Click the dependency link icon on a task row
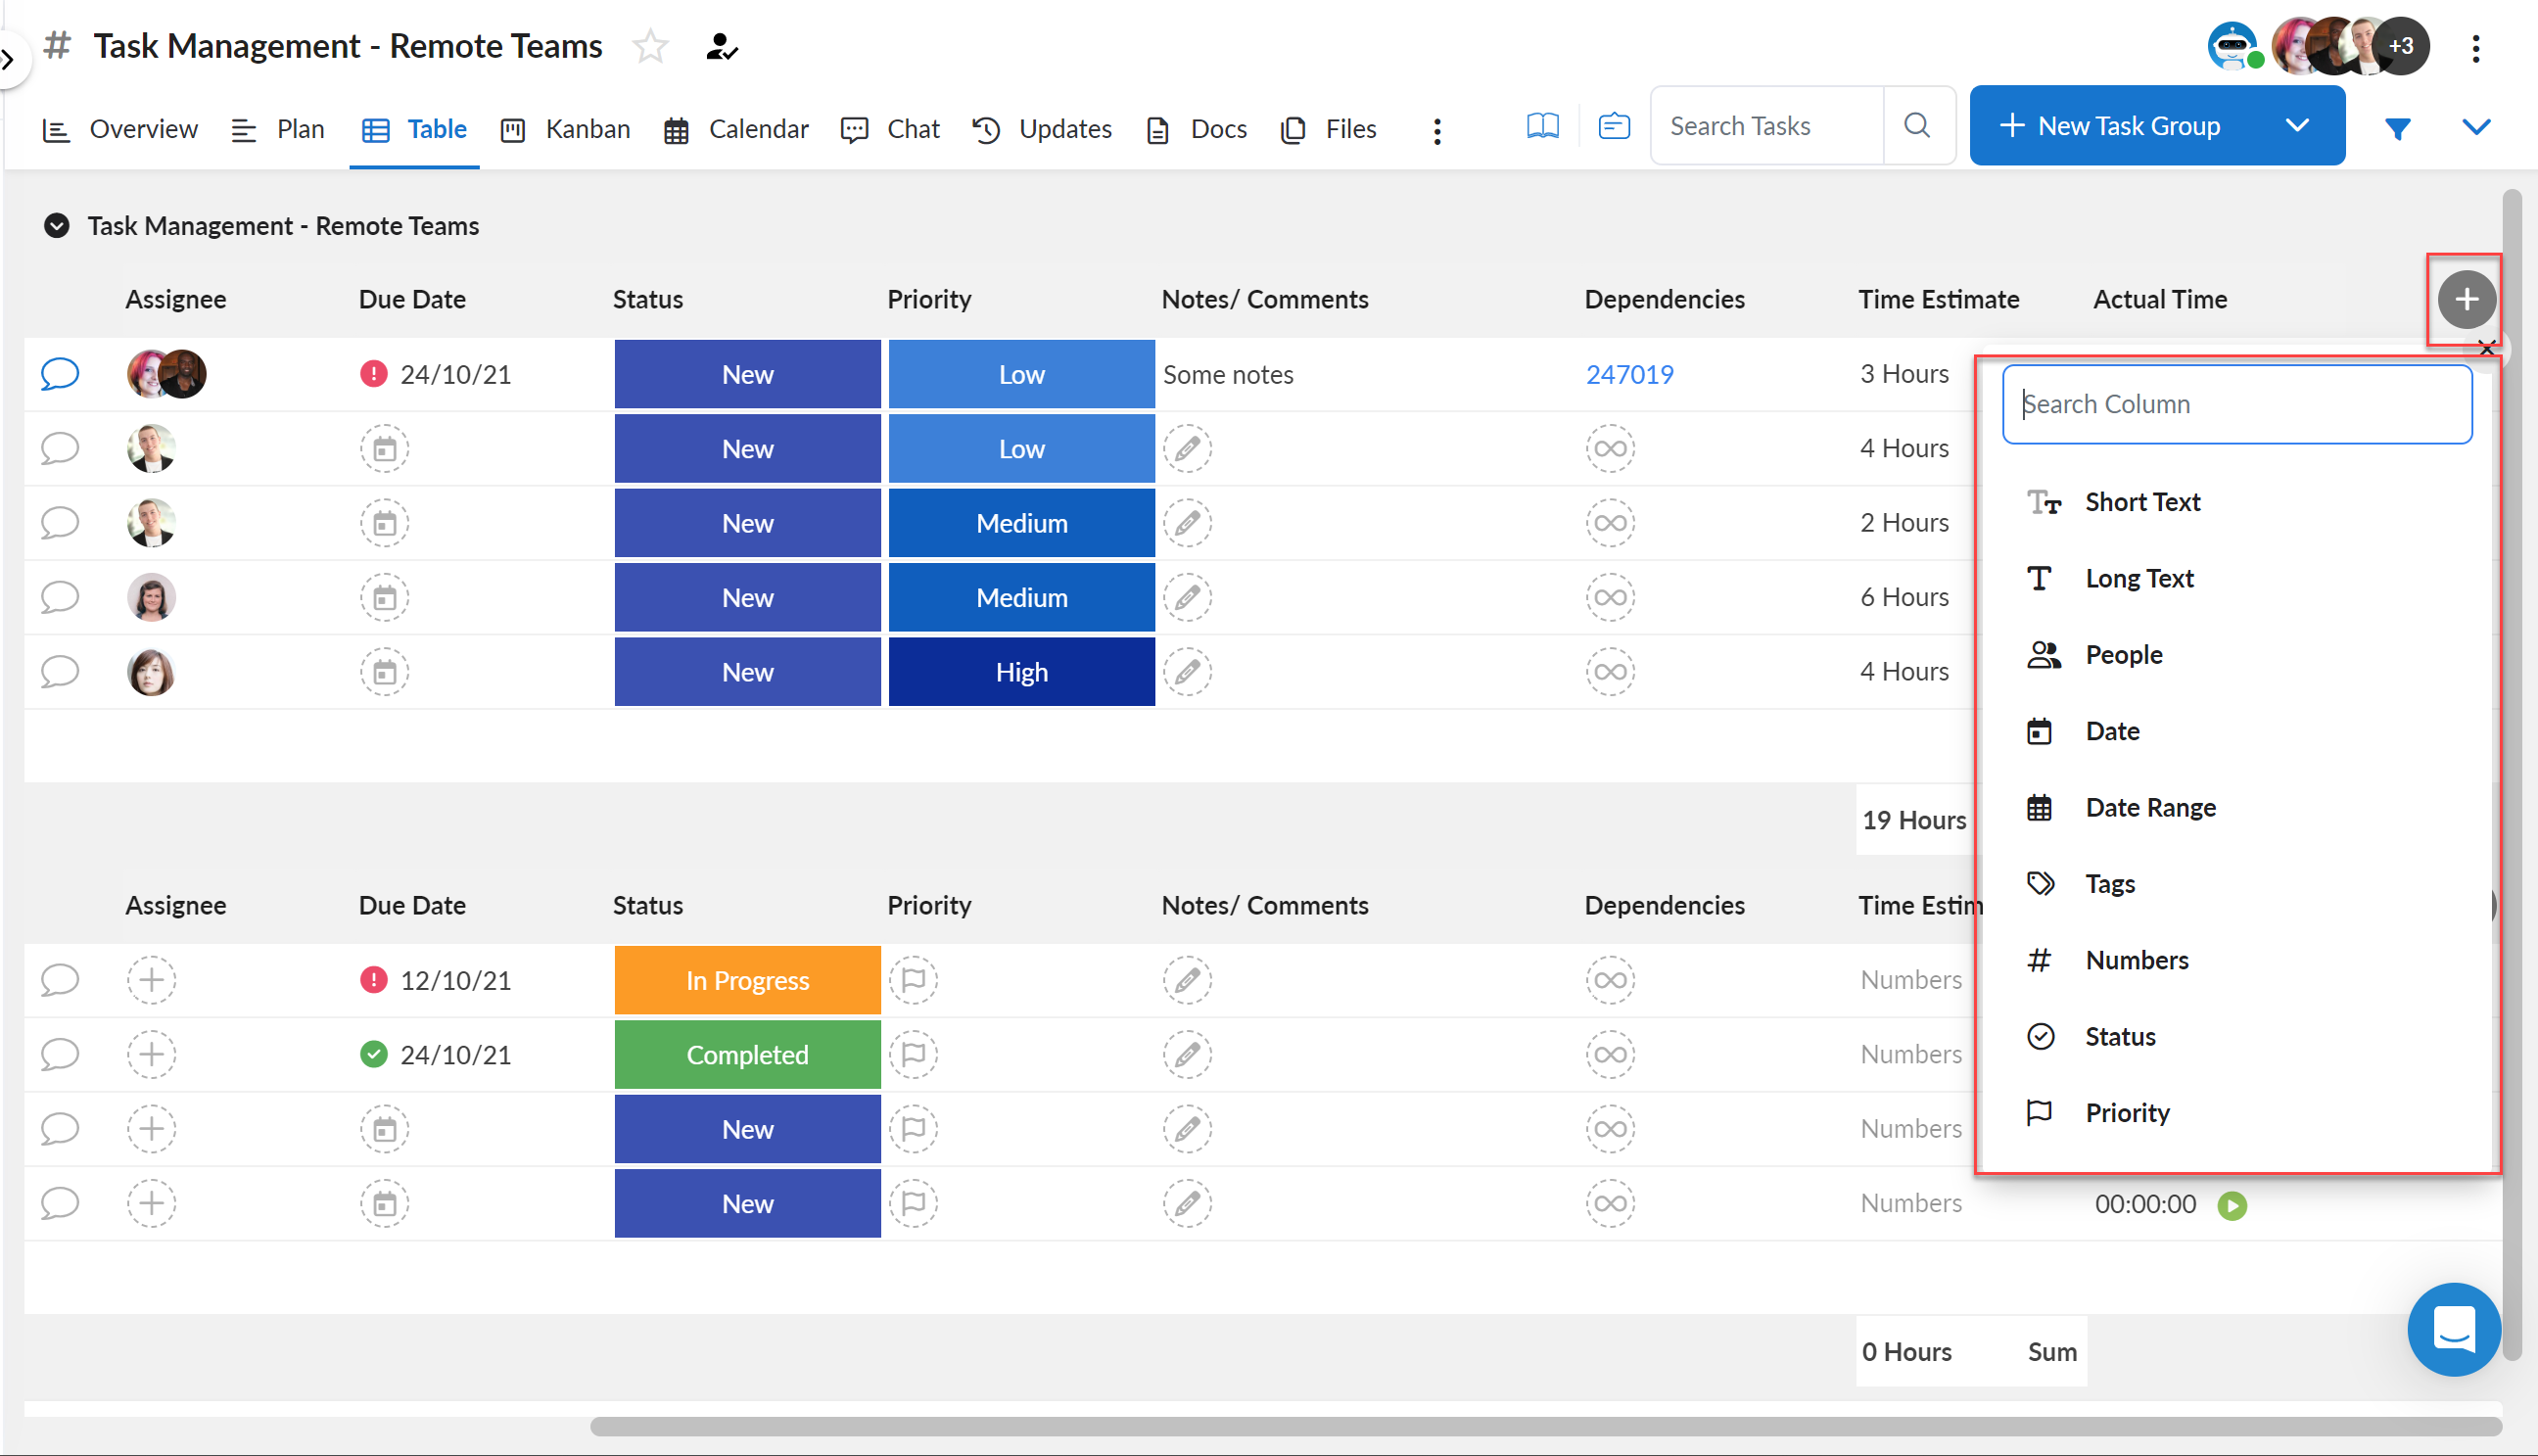This screenshot has width=2538, height=1456. 1610,449
